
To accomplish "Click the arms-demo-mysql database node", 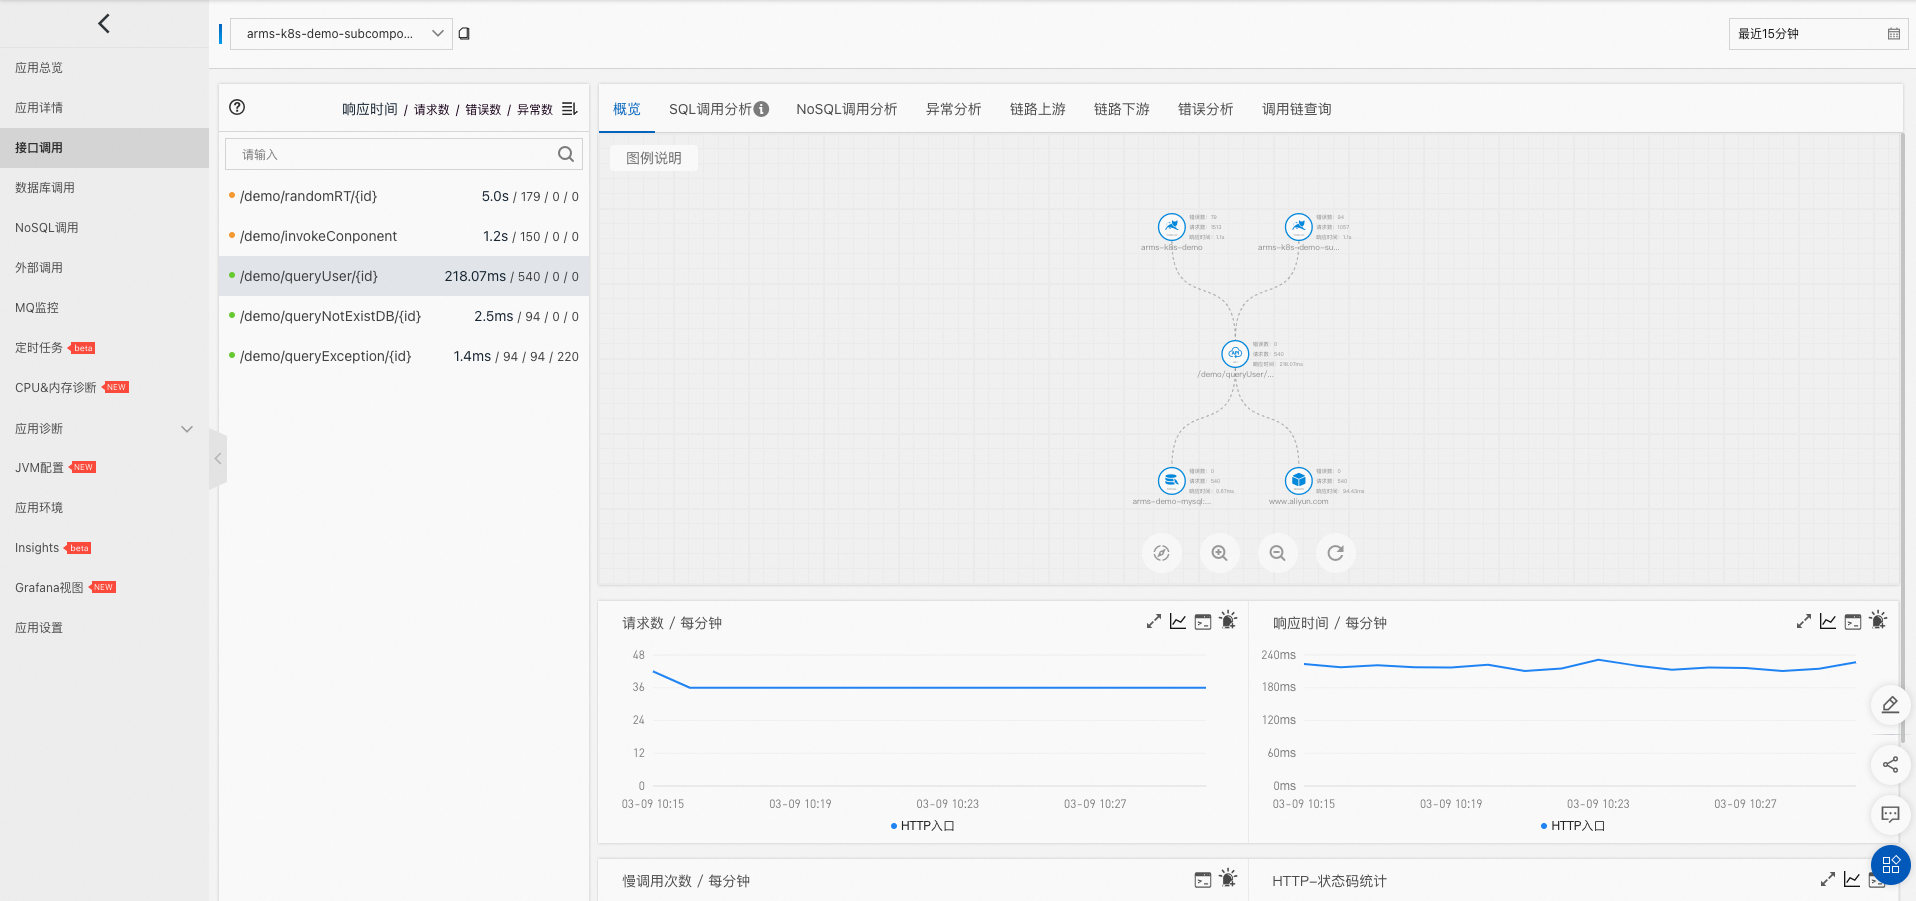I will point(1172,481).
